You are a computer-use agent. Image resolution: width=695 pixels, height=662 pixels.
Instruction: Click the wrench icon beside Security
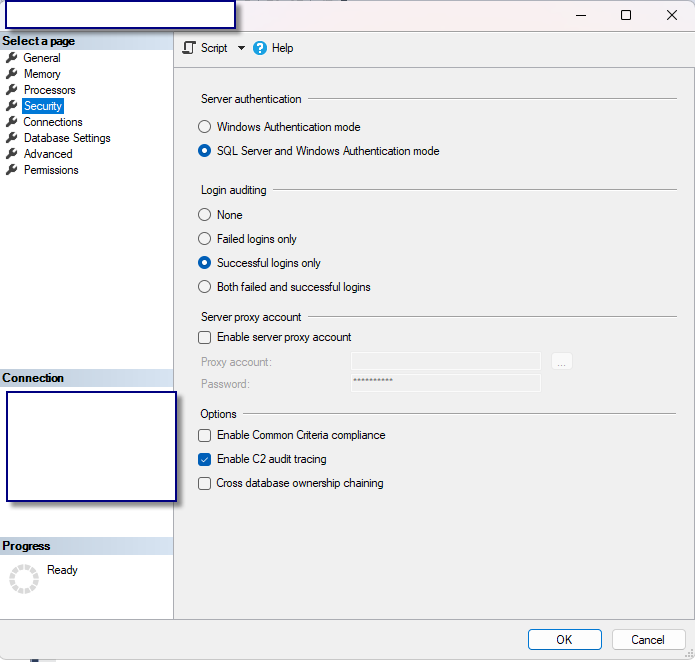(12, 105)
